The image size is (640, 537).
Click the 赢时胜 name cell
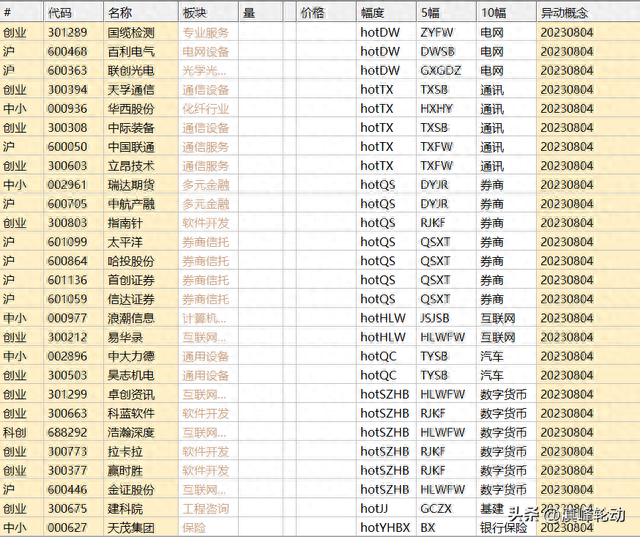click(x=125, y=470)
